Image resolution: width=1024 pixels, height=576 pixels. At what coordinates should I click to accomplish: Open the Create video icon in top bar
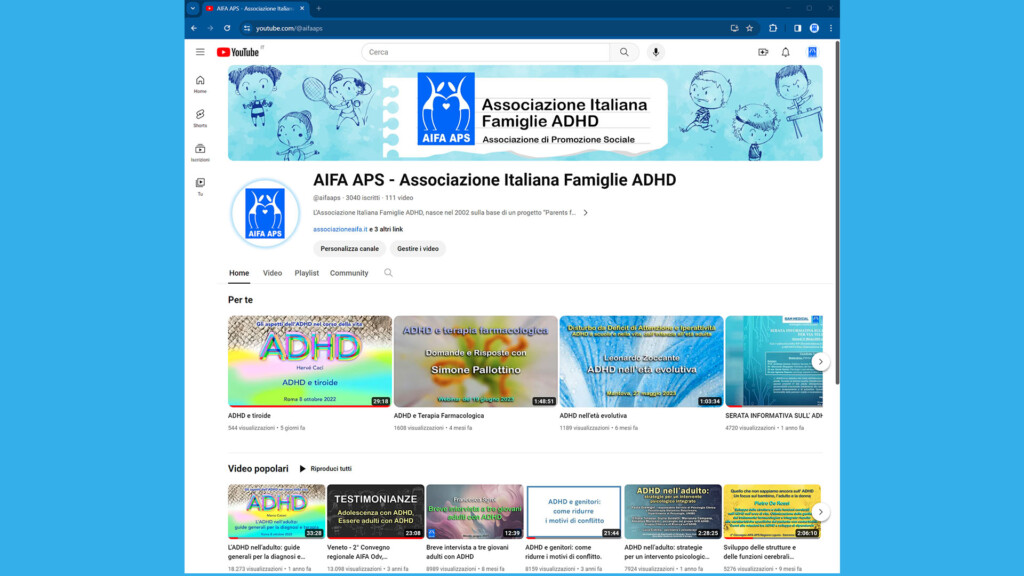click(761, 51)
